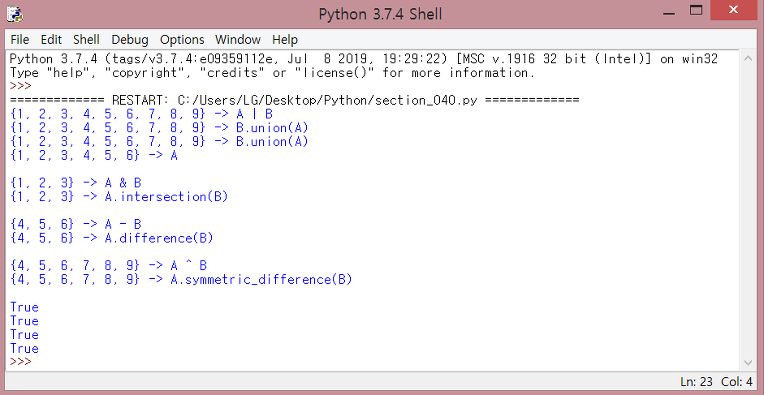Screen dimensions: 764x395
Task: Click the 'A.difference(B)' output line
Action: (112, 238)
